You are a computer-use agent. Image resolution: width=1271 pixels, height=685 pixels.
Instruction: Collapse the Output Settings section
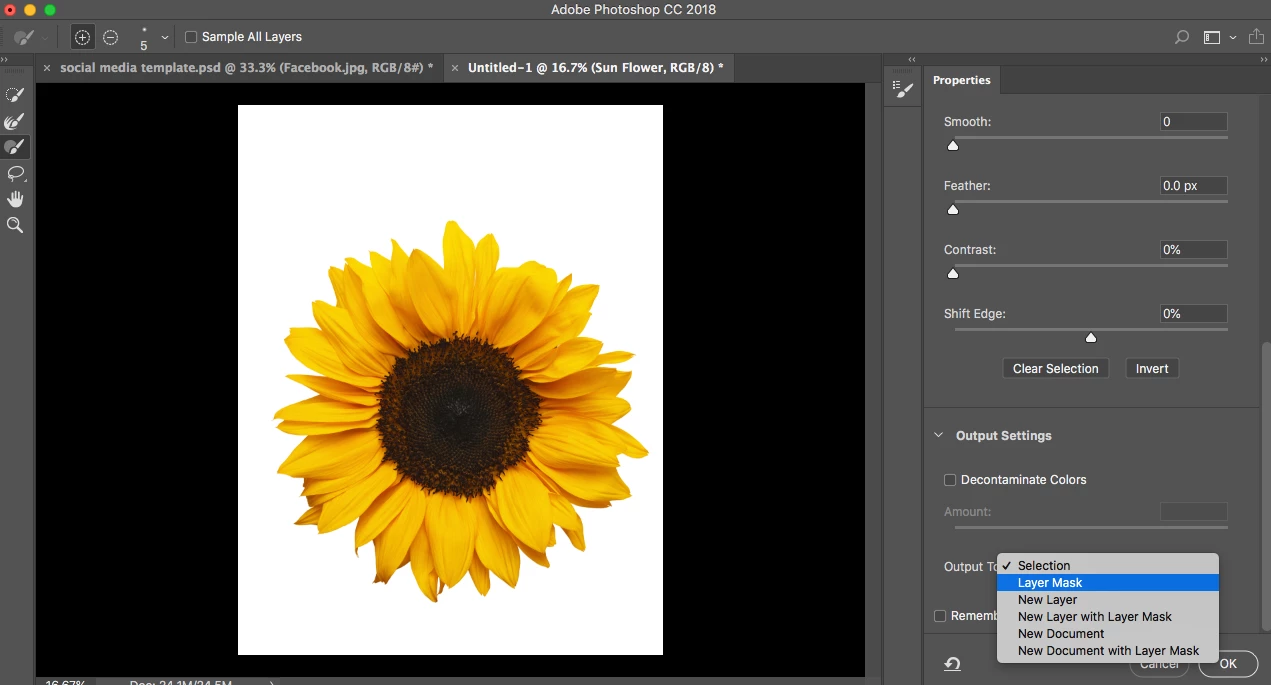tap(938, 436)
